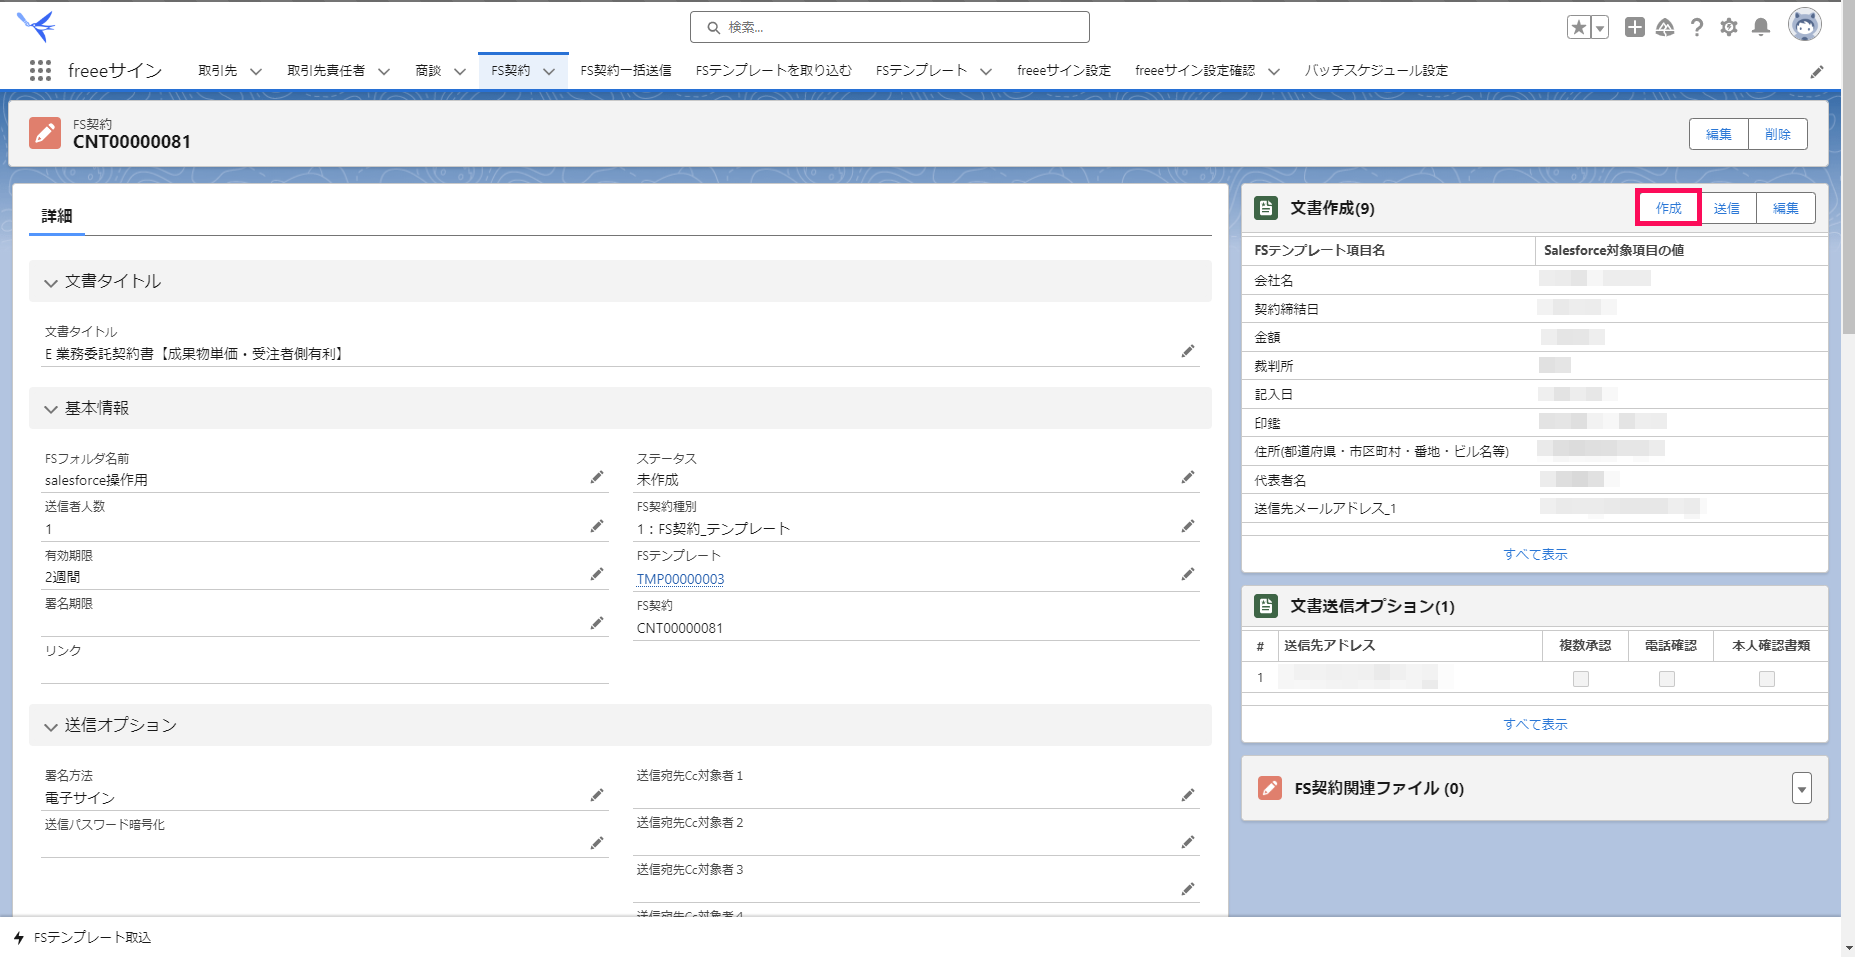Go to the 取引先 tab

click(x=217, y=70)
